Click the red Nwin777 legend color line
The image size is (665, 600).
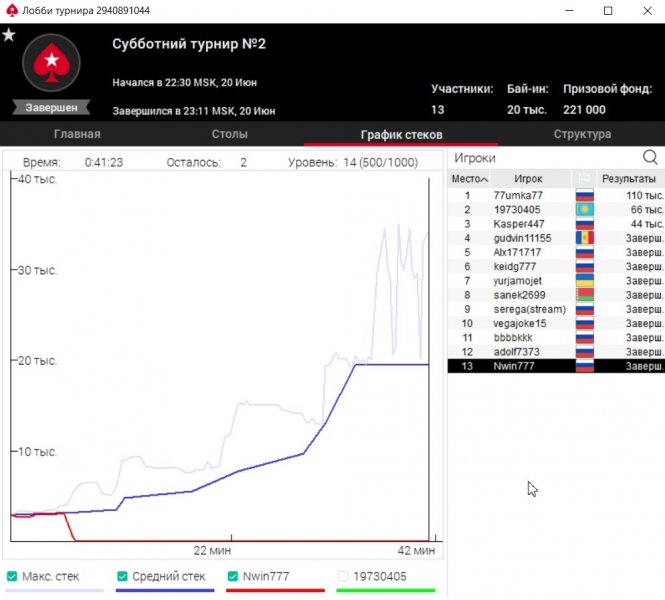[x=275, y=591]
